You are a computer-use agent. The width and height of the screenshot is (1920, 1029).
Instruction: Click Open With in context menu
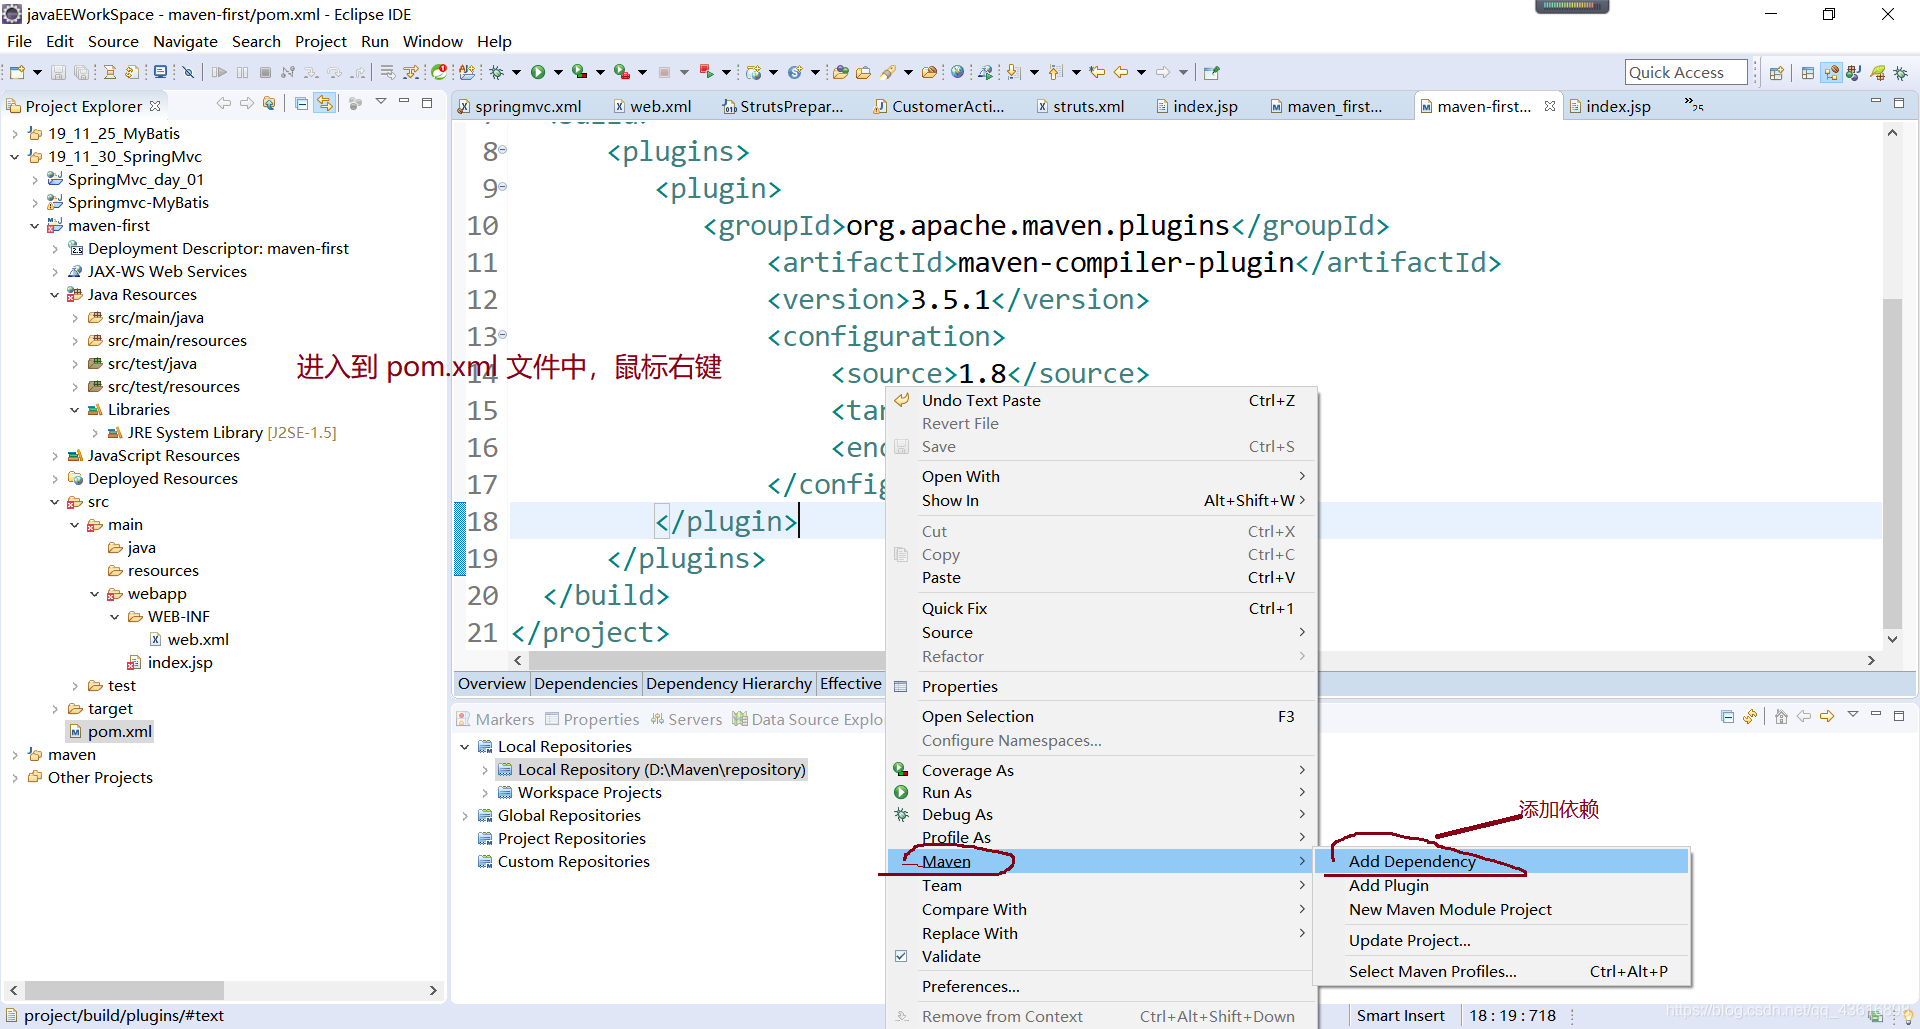point(1100,476)
